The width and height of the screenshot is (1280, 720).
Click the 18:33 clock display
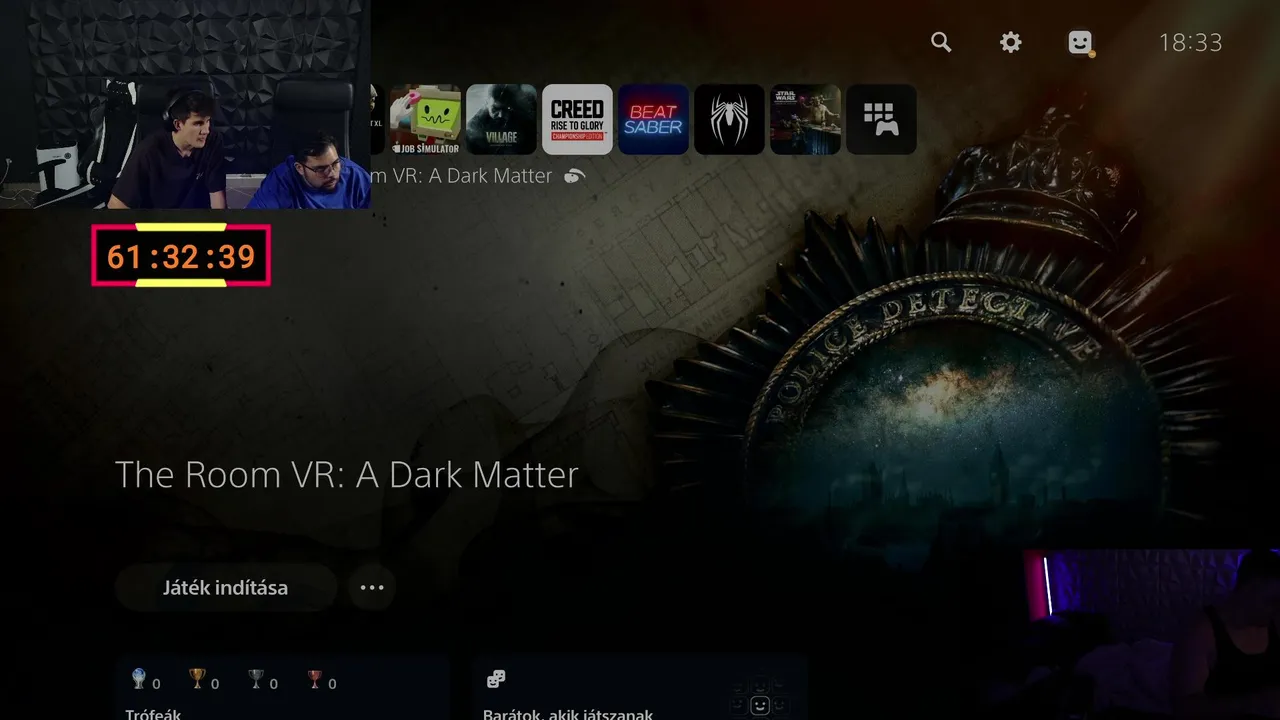[1190, 42]
